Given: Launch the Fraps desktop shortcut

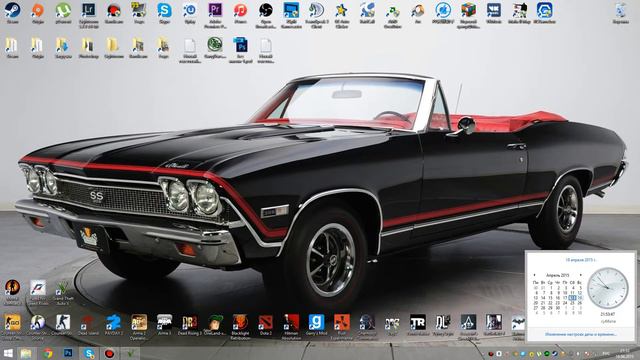Looking at the screenshot, I should [139, 13].
